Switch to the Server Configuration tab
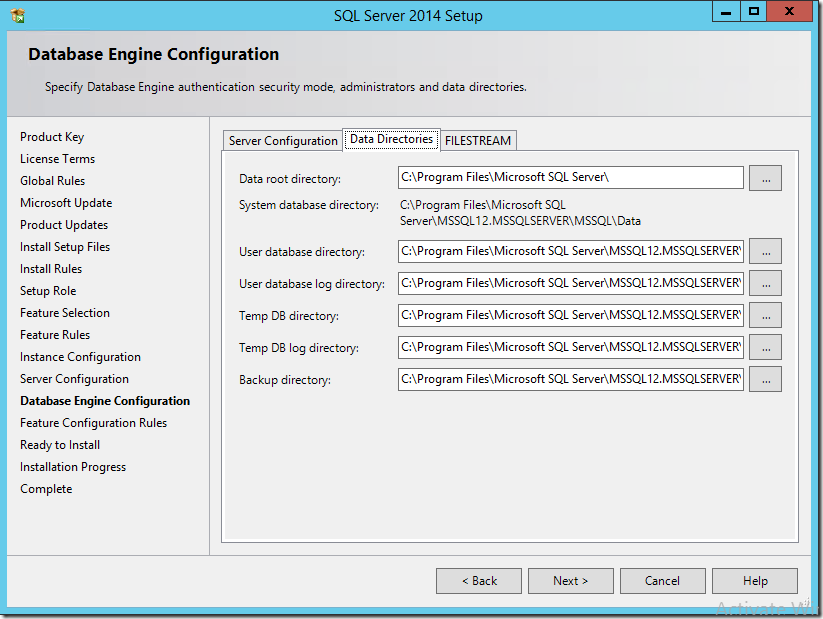This screenshot has width=823, height=619. click(283, 141)
